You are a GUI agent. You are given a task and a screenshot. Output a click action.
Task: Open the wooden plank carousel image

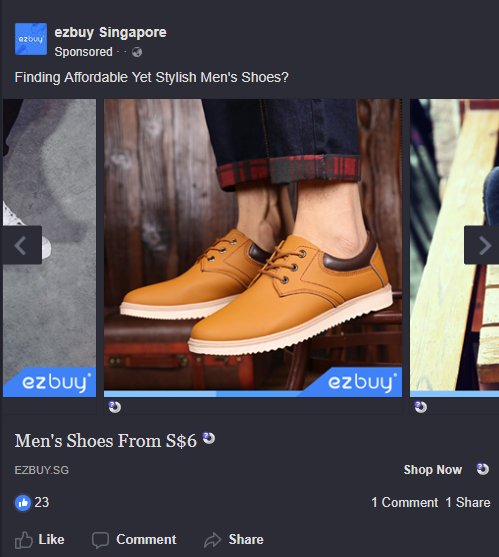tap(455, 248)
